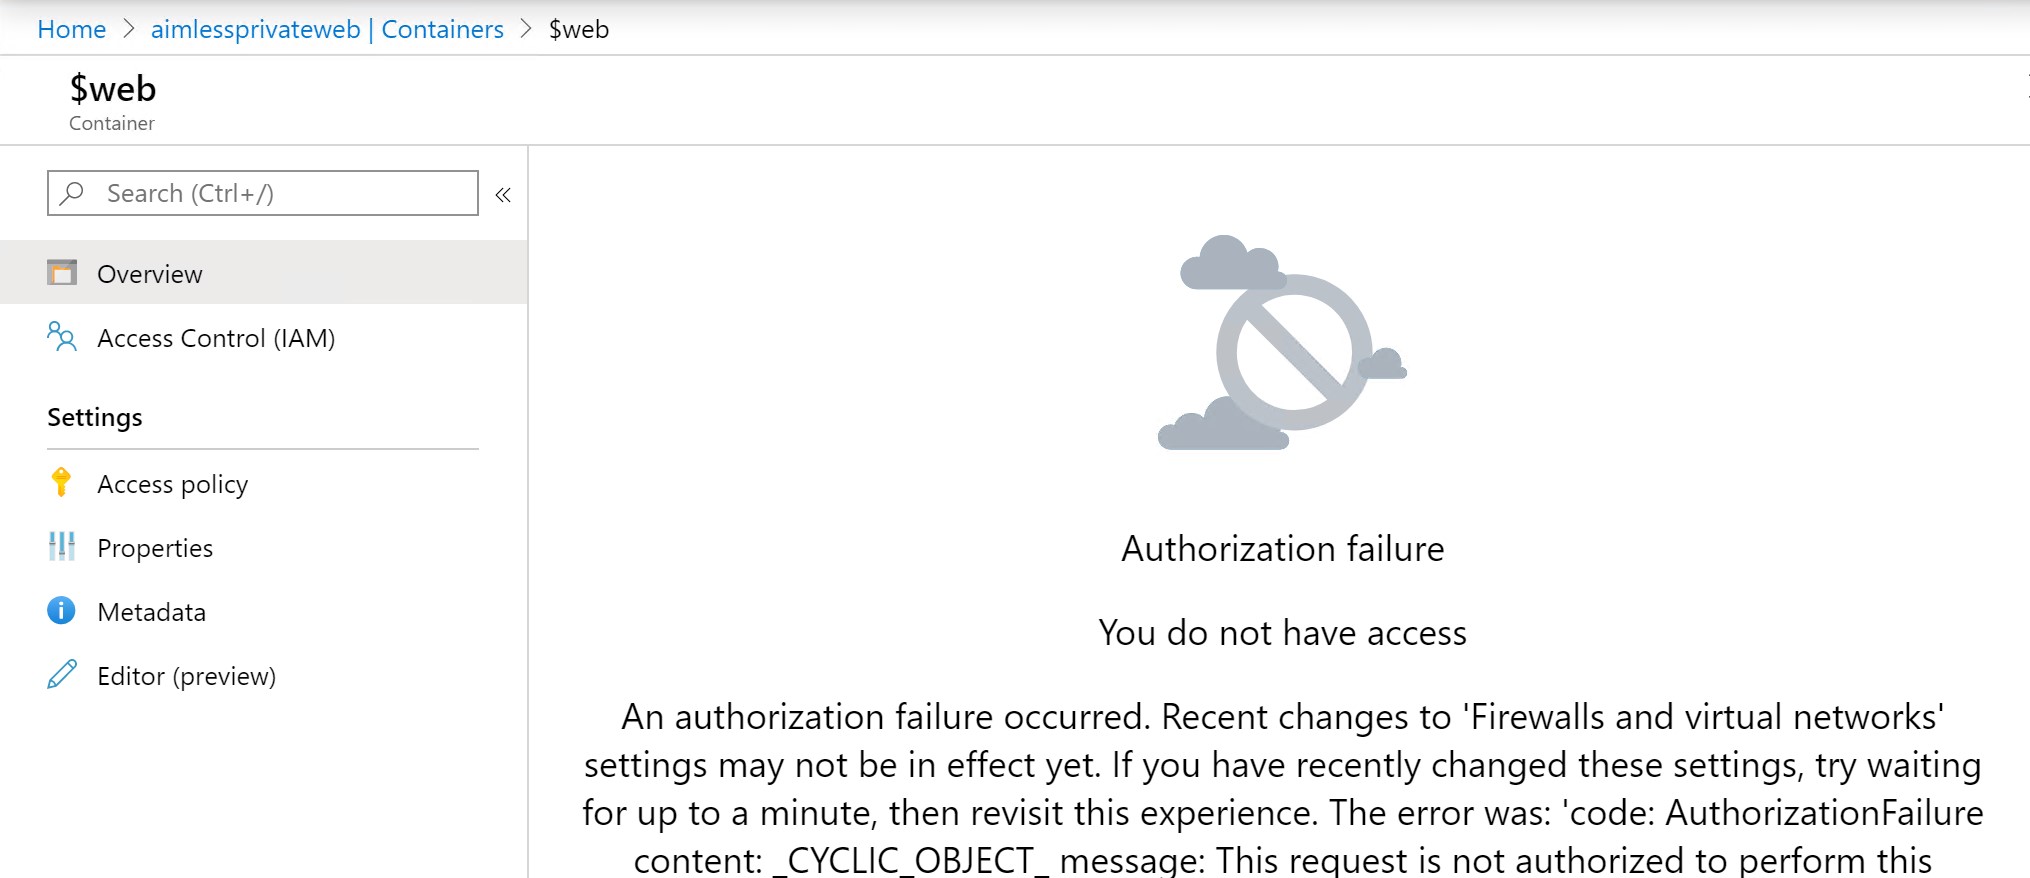2030x878 pixels.
Task: Click the Overview icon in sidebar
Action: pyautogui.click(x=62, y=273)
